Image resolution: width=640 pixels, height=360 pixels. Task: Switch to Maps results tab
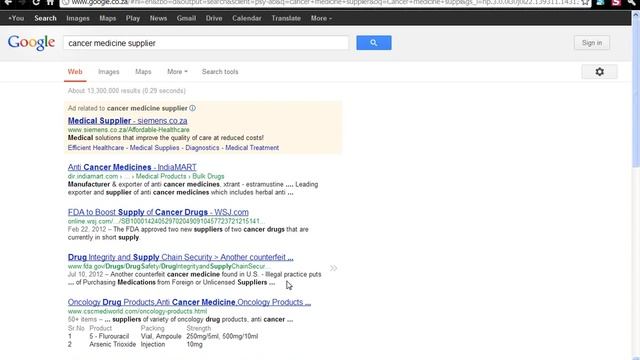click(x=143, y=72)
